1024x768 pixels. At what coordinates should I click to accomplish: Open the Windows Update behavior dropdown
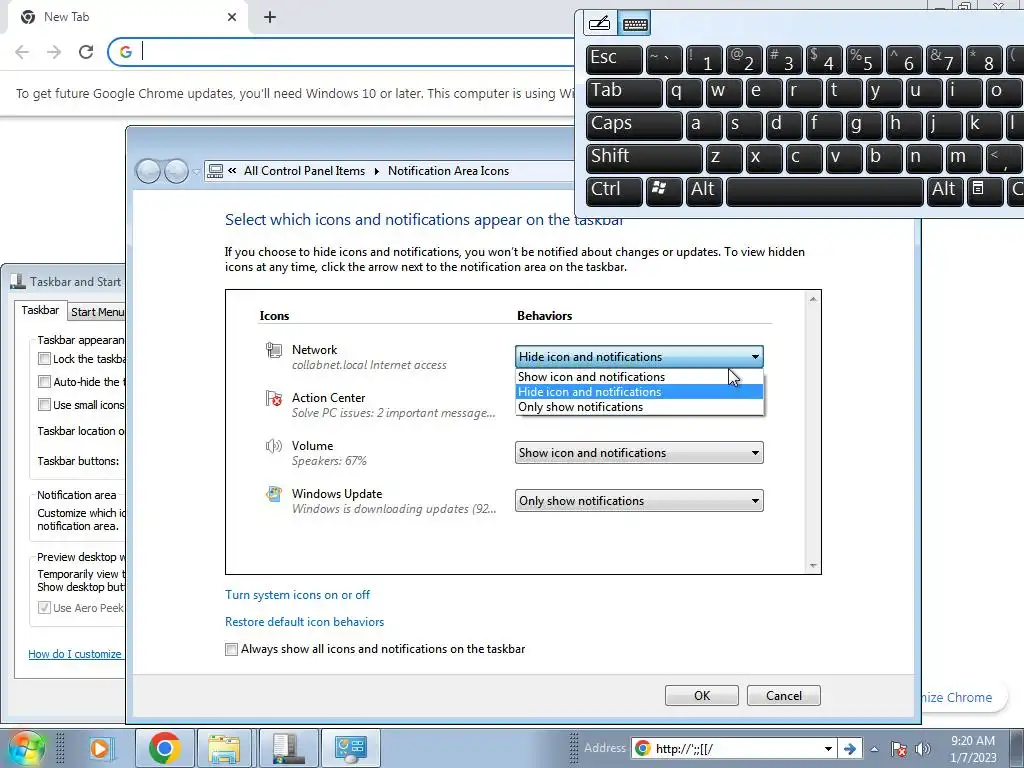(639, 501)
